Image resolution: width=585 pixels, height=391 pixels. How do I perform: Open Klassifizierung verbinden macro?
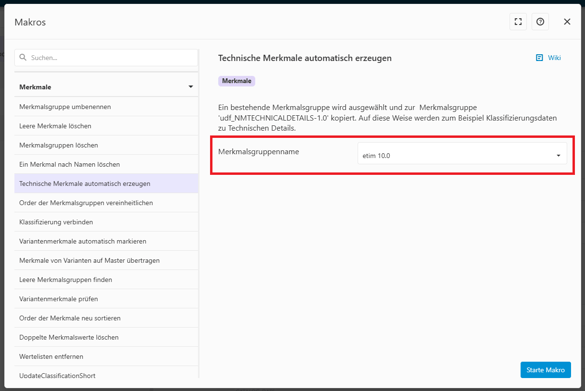point(106,222)
